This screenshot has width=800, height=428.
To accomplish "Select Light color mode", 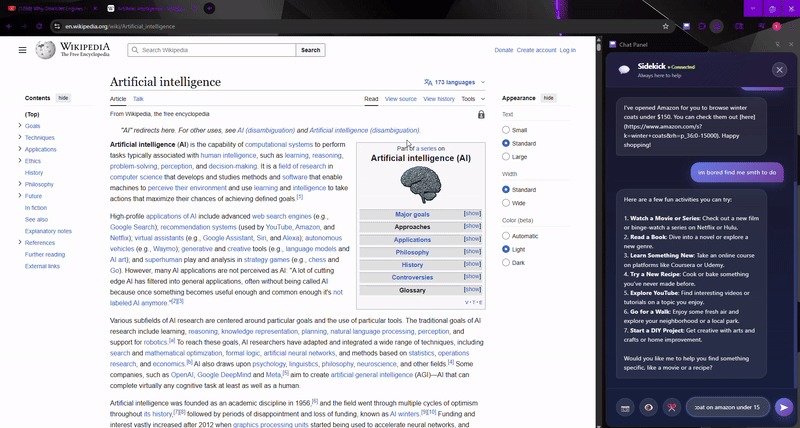I will tap(506, 249).
